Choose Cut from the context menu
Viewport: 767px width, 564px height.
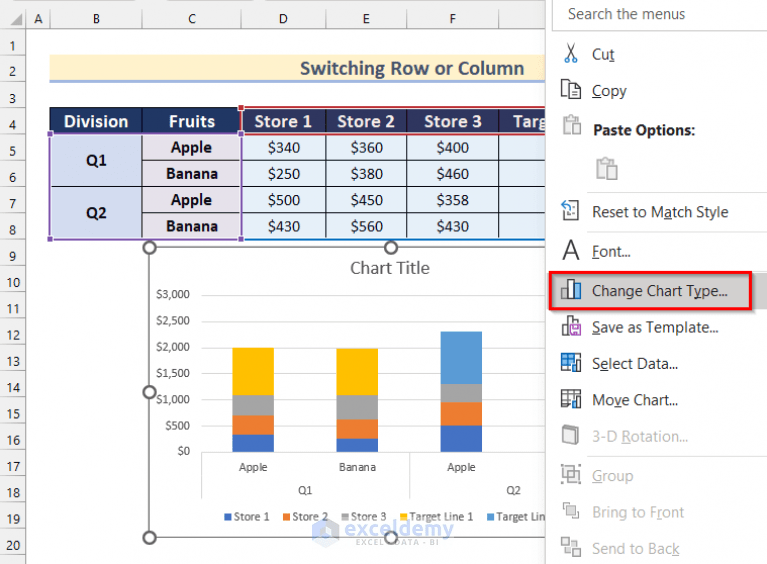click(603, 54)
